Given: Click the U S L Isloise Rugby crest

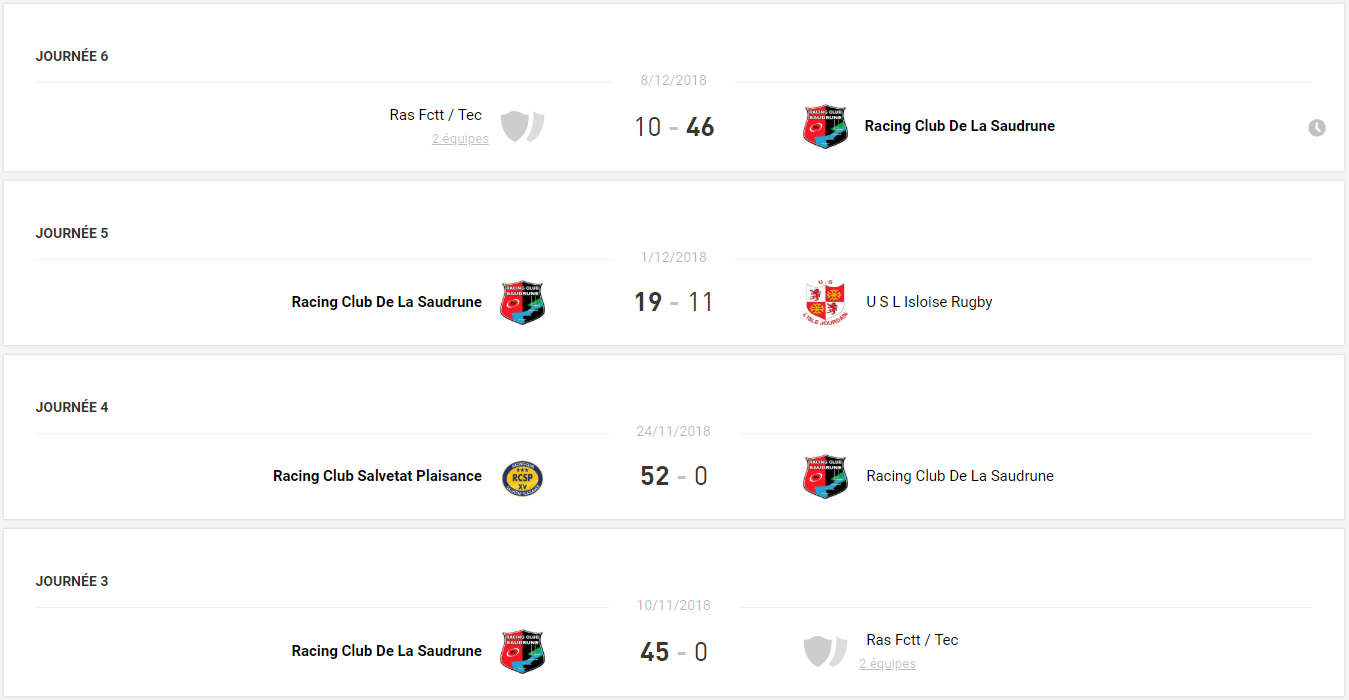Looking at the screenshot, I should point(825,302).
